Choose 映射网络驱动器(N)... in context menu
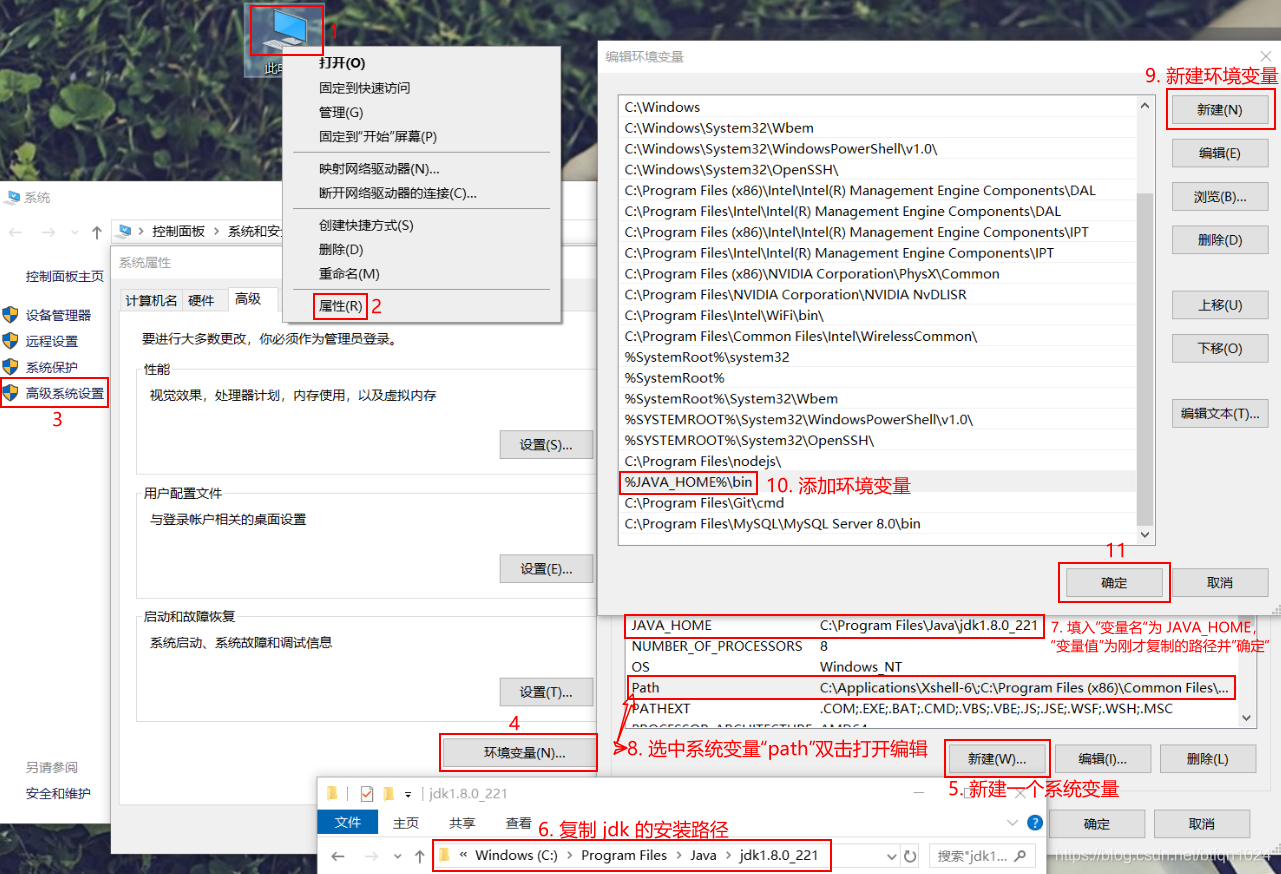1281x874 pixels. coord(379,169)
